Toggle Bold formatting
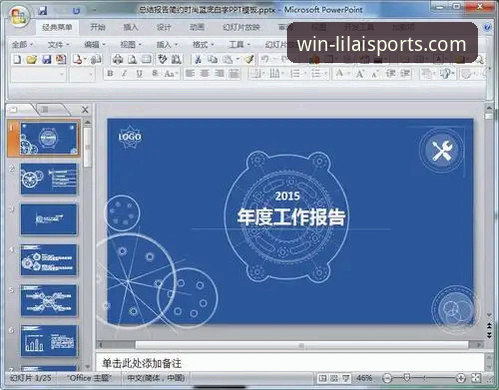 [x=110, y=73]
